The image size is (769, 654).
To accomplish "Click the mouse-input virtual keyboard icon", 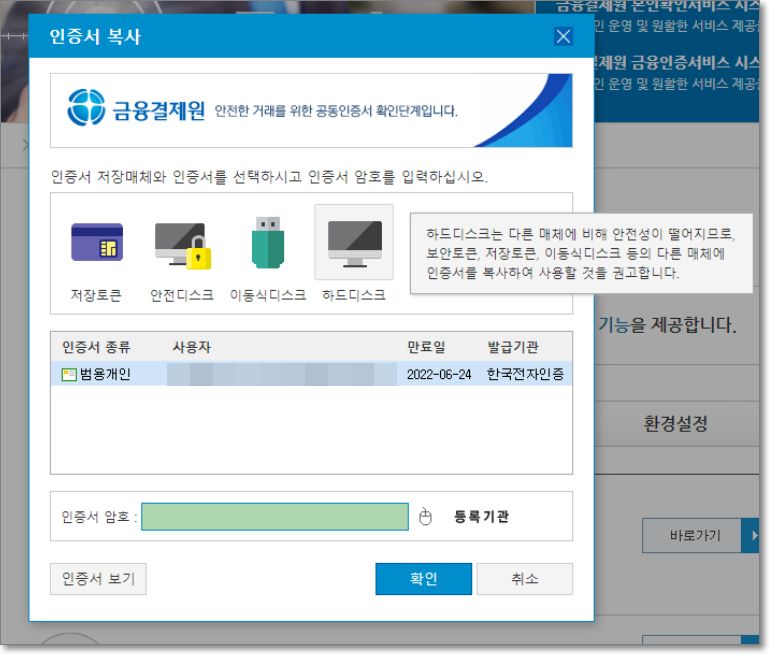I will tap(425, 516).
